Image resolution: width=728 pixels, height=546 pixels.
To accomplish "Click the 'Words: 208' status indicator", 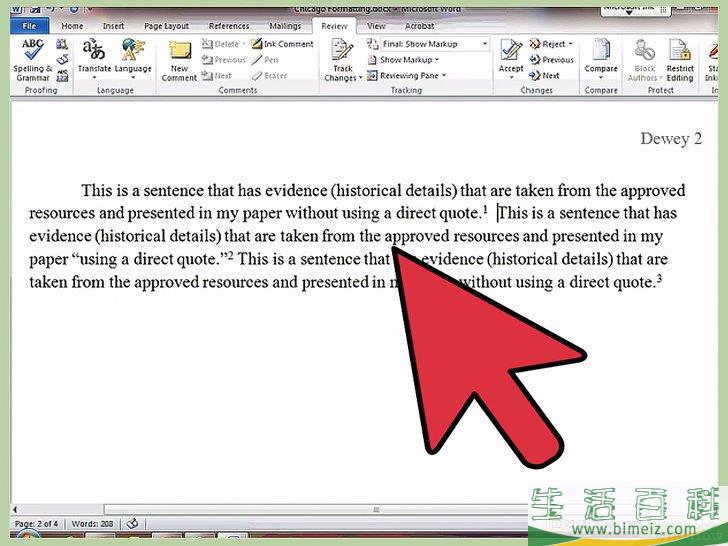I will click(x=92, y=524).
